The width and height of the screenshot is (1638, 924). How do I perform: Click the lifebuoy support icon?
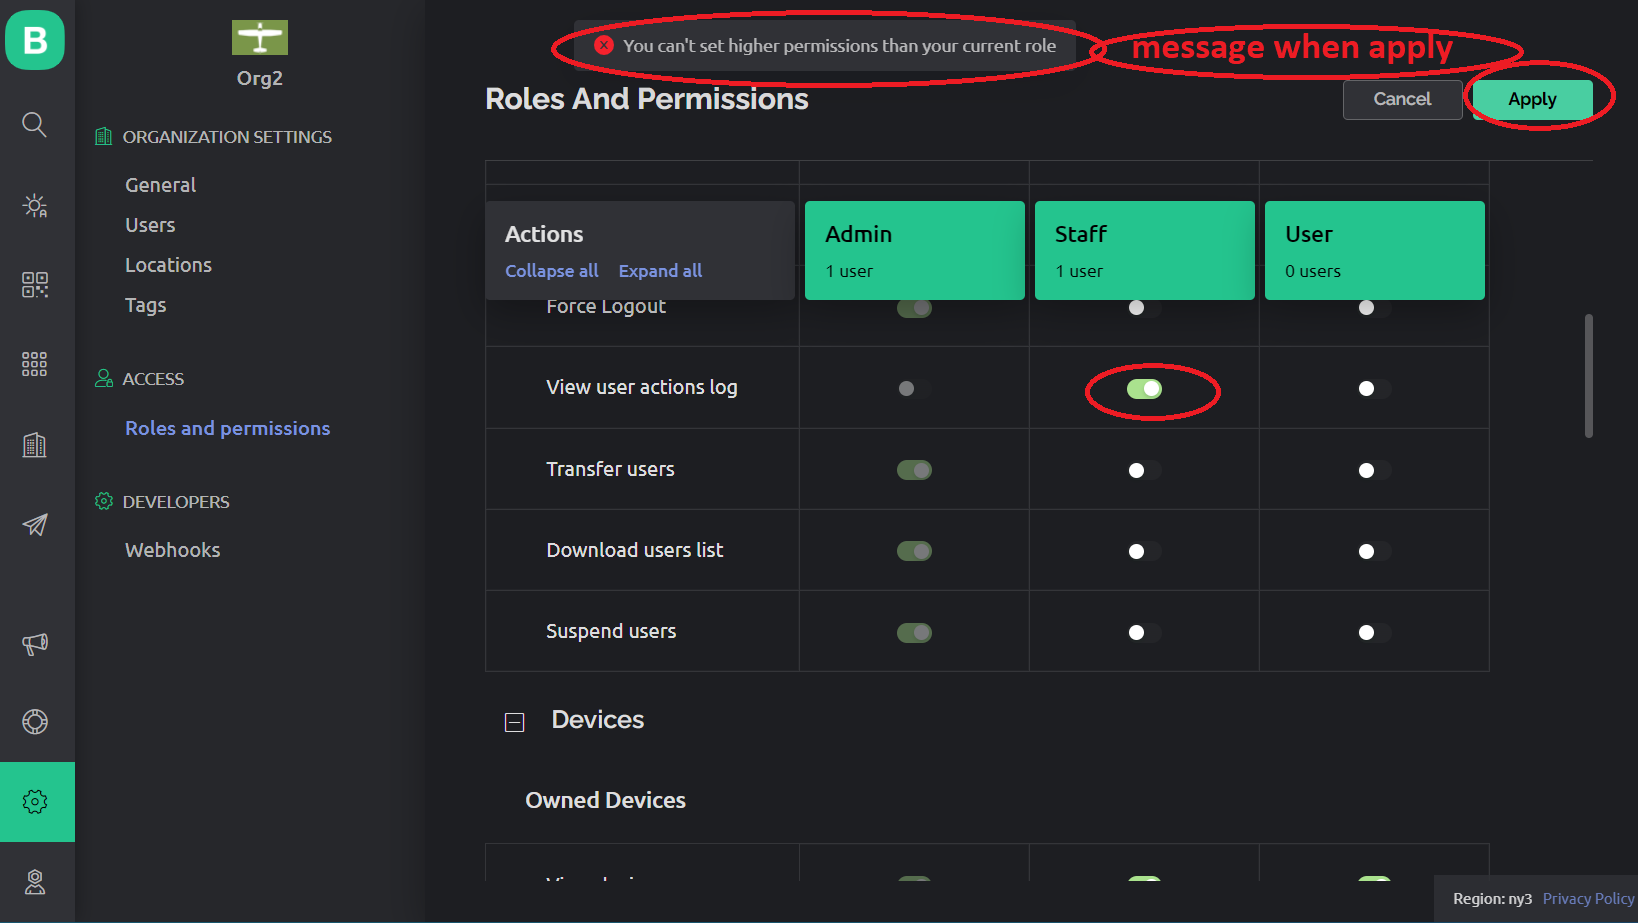pos(35,722)
